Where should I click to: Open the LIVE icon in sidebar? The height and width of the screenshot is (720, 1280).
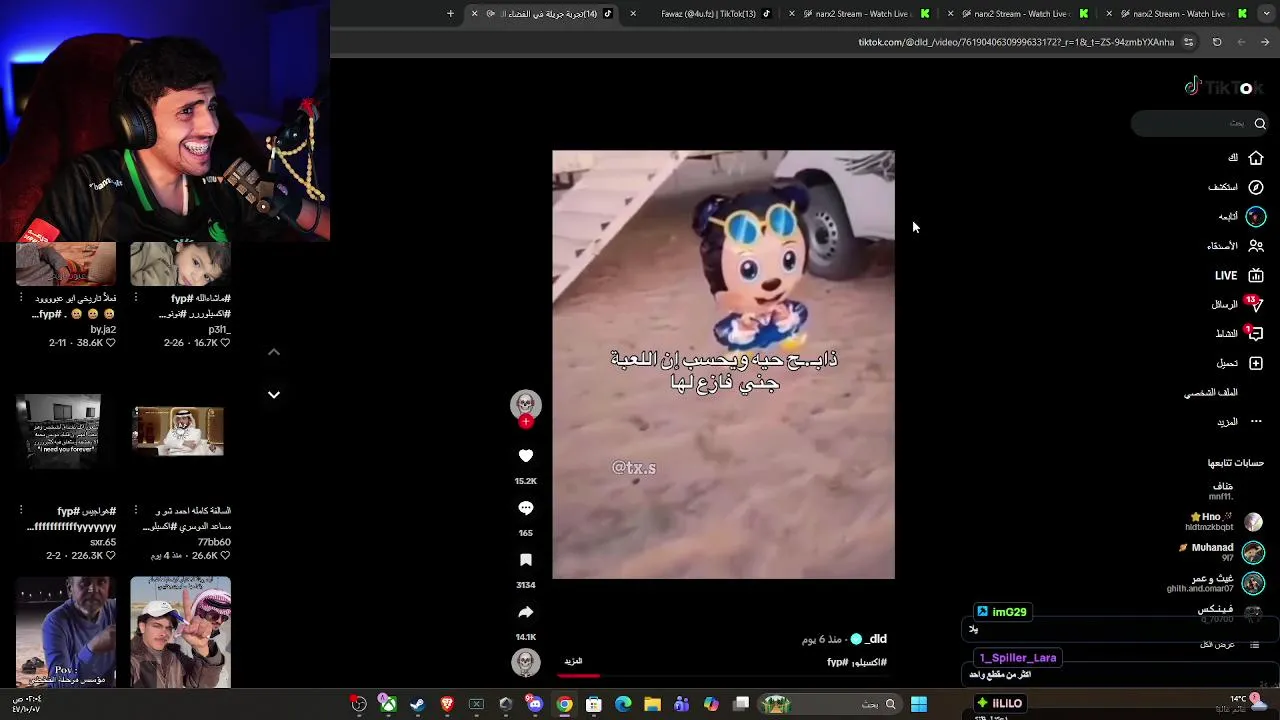1256,275
